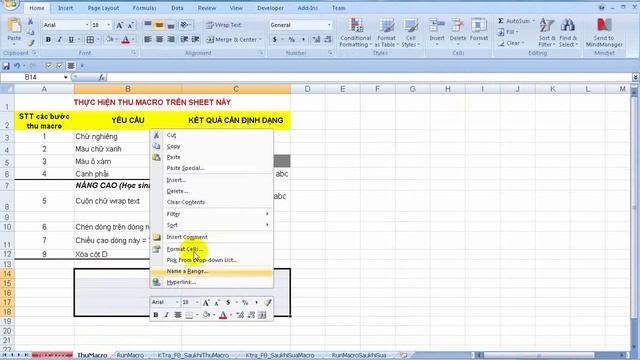Open the Name Box dropdown arrow
Screen dimensions: 640x360
(65, 77)
